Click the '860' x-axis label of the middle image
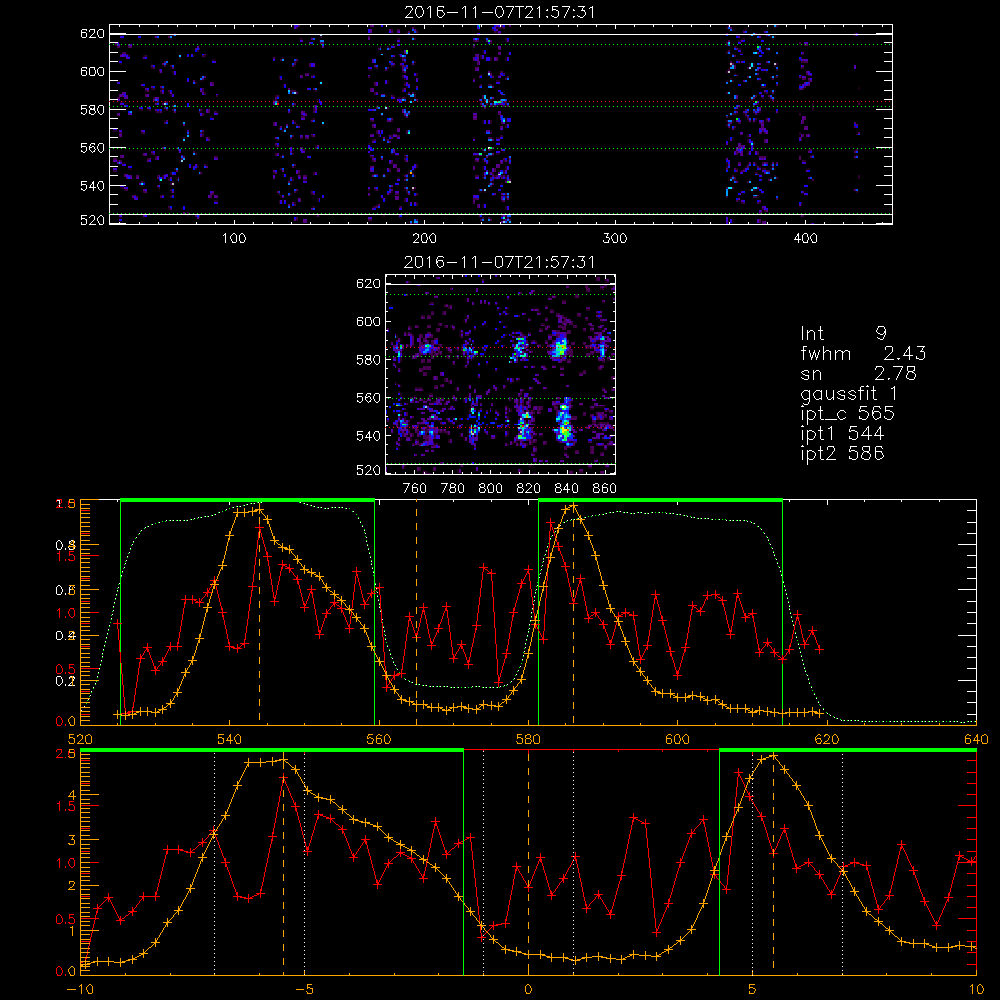Image resolution: width=1000 pixels, height=1000 pixels. (604, 489)
